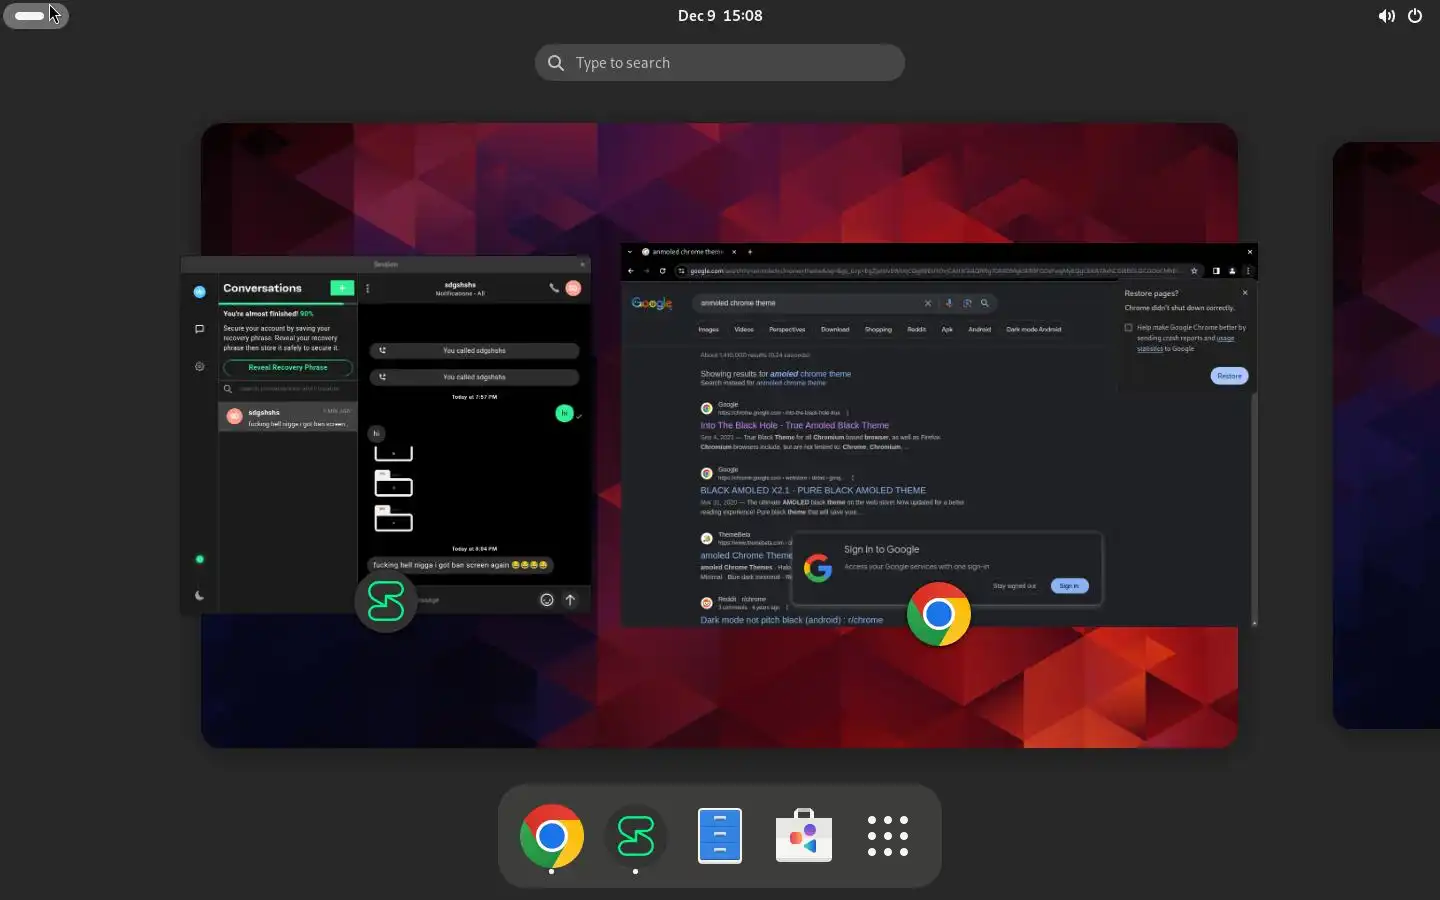Open the blue profile avatar in Session sidebar
Viewport: 1440px width, 900px height.
point(199,292)
